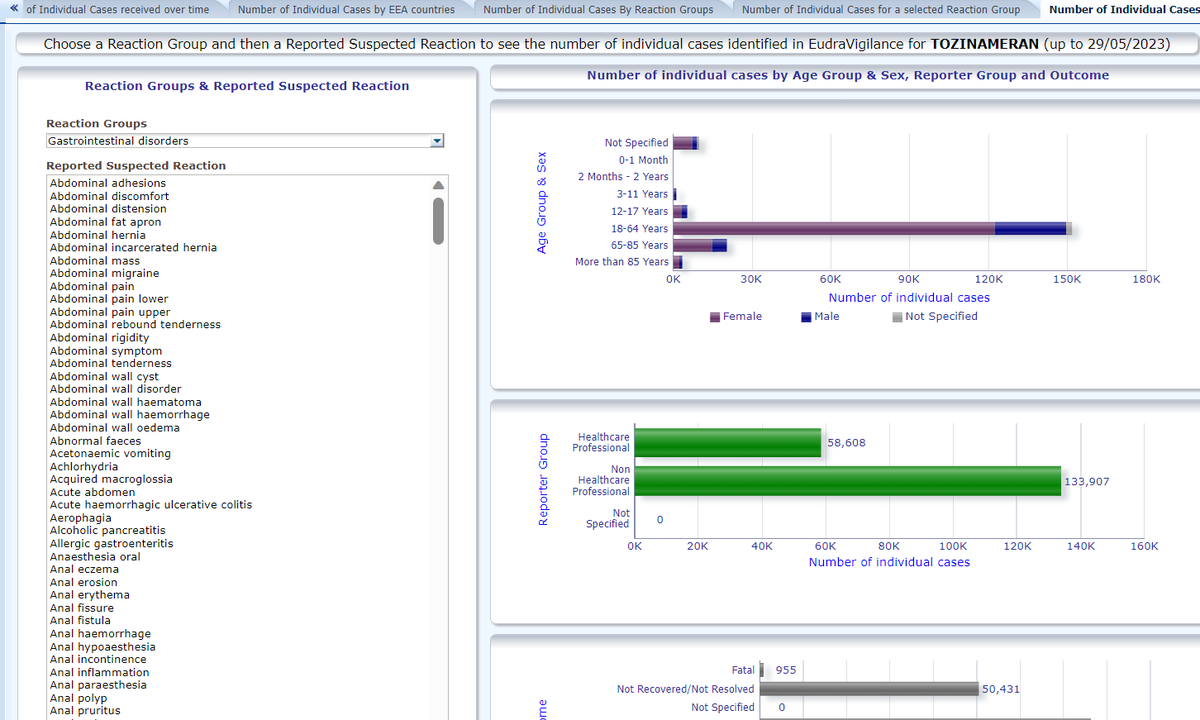Click the Male legend color swatch

(x=806, y=317)
